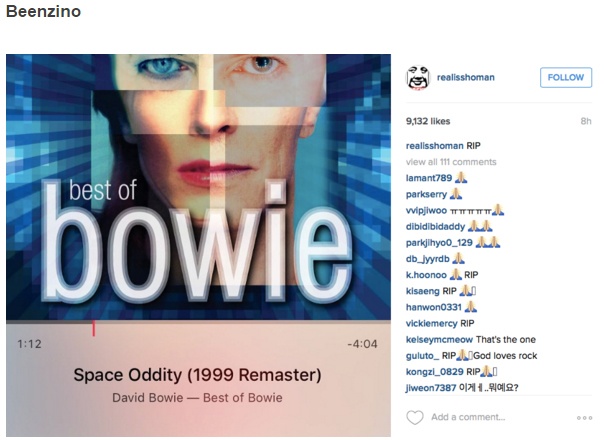Visit jiweon7387's profile
This screenshot has width=605, height=440.
(431, 388)
